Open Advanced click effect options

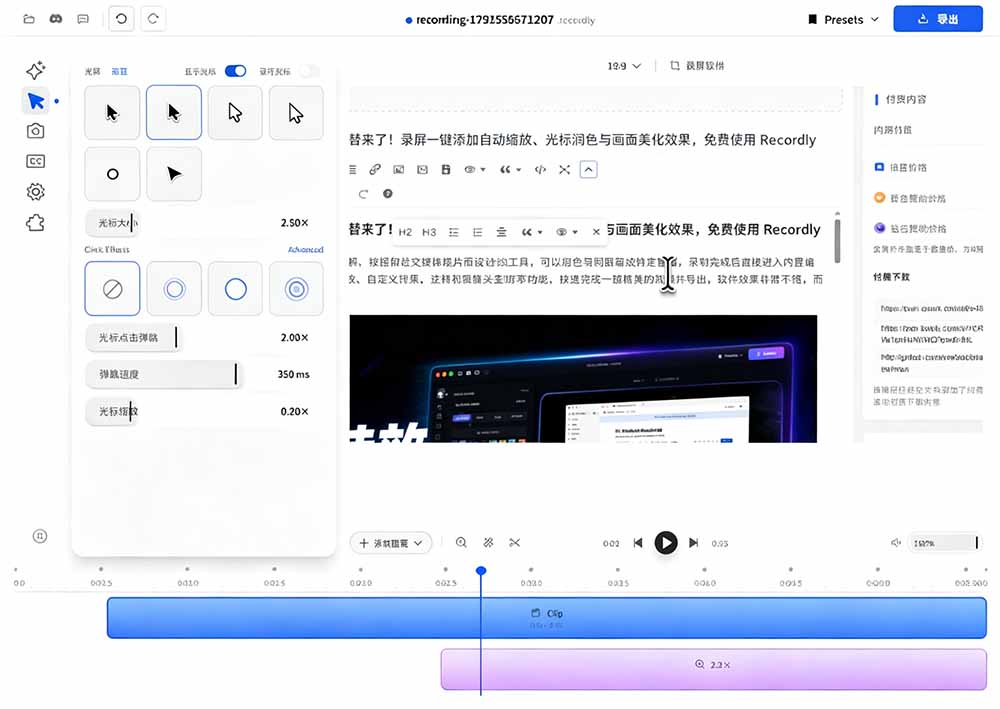(x=305, y=249)
